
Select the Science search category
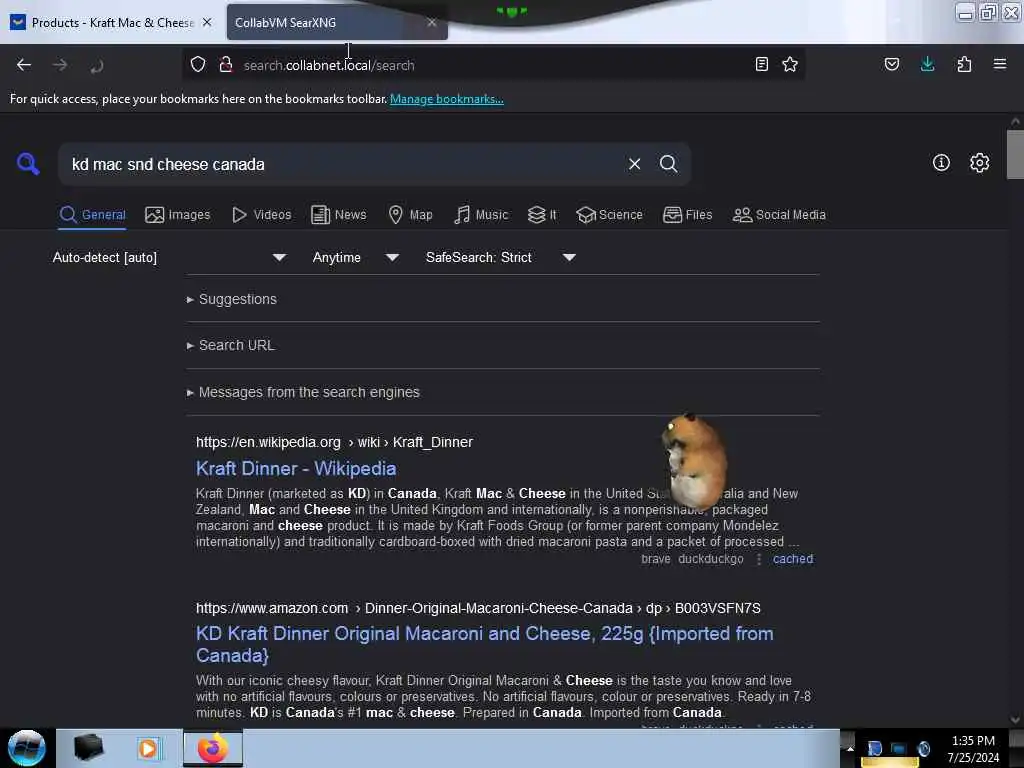coord(609,215)
